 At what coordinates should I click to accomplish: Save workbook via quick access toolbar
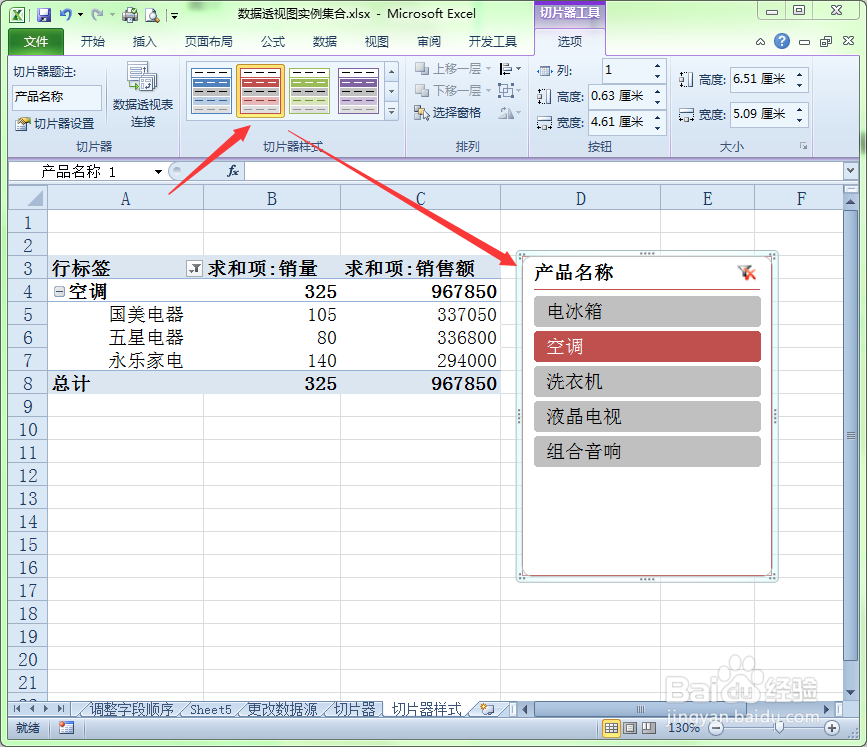(44, 15)
